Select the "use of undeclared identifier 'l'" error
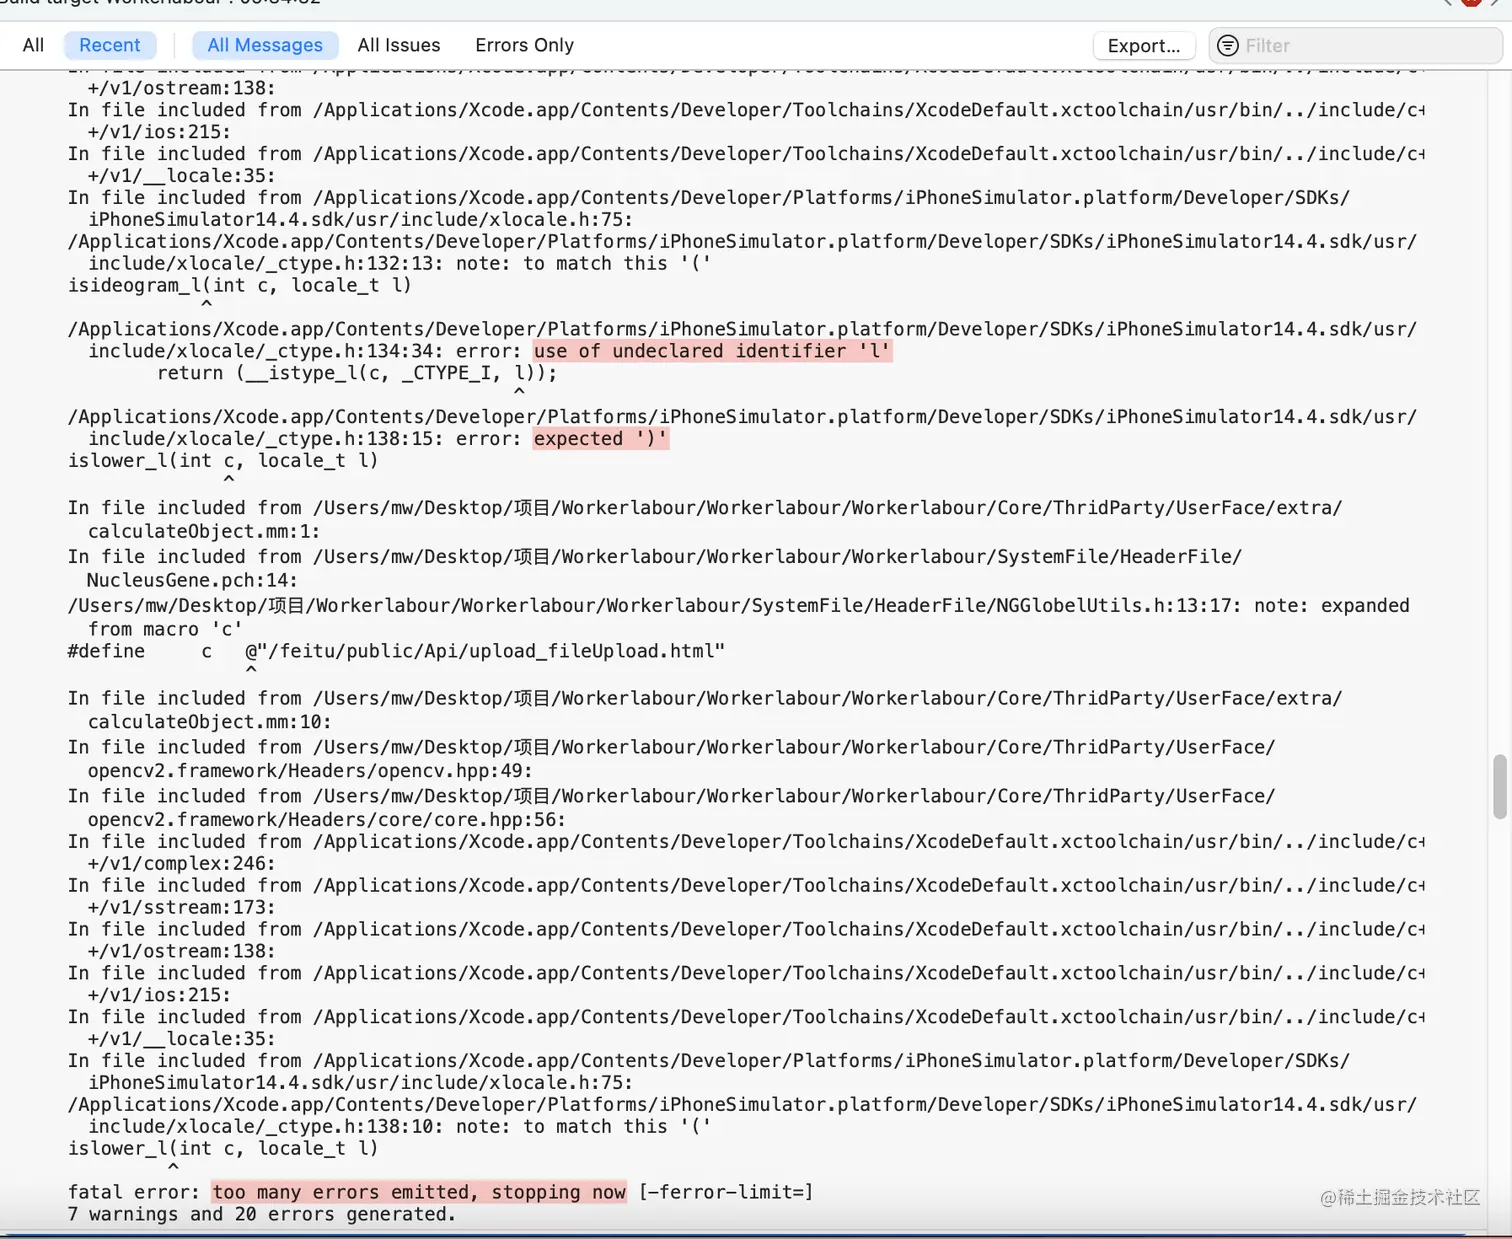 (x=711, y=351)
